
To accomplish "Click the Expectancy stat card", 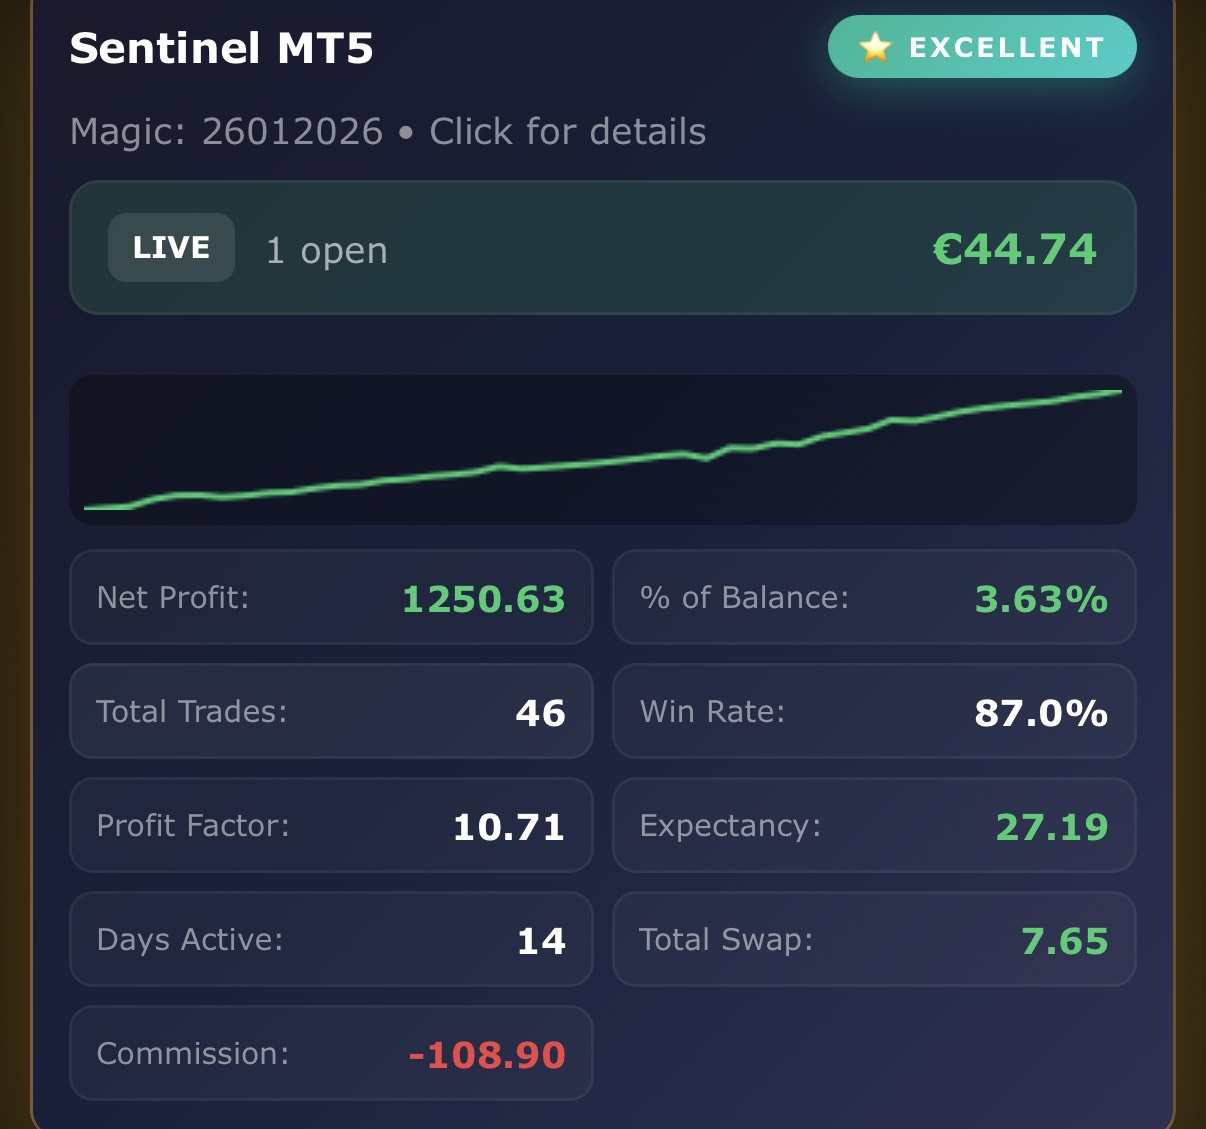I will 873,826.
